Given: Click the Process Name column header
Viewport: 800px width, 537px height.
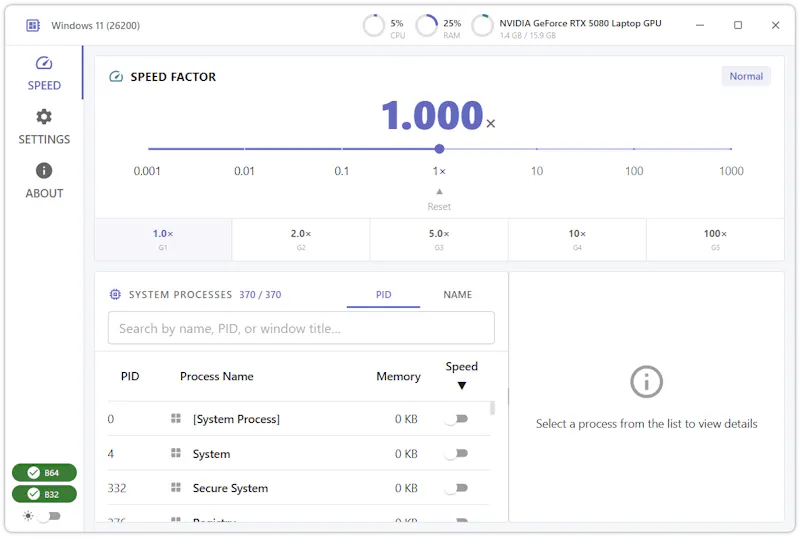Looking at the screenshot, I should point(217,376).
